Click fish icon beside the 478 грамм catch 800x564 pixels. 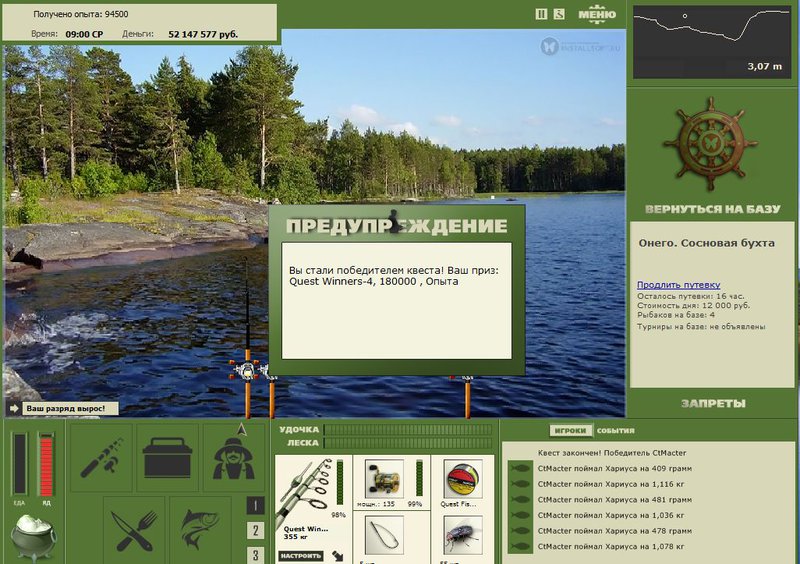pos(519,531)
